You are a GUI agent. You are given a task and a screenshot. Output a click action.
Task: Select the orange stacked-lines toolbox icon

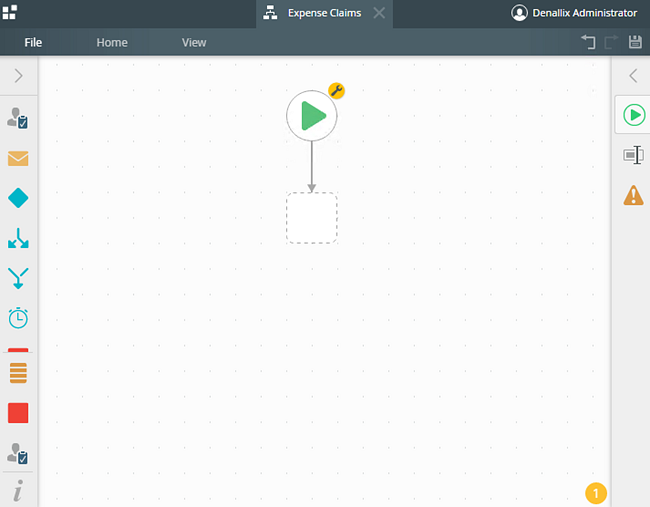18,373
